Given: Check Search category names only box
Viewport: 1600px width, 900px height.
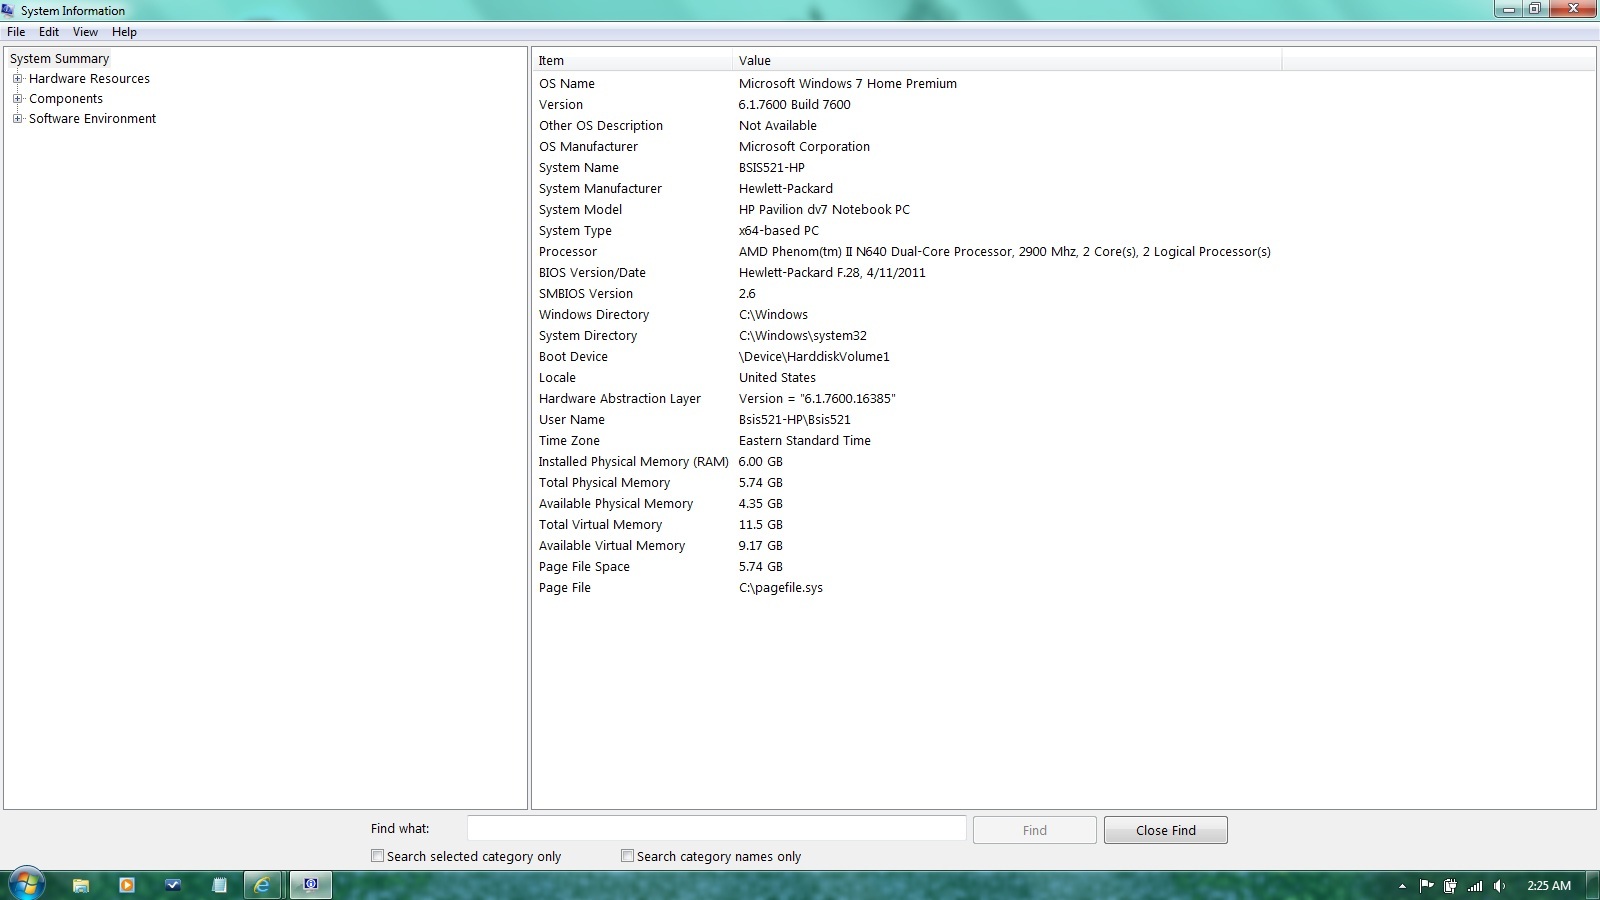Looking at the screenshot, I should click(x=627, y=856).
